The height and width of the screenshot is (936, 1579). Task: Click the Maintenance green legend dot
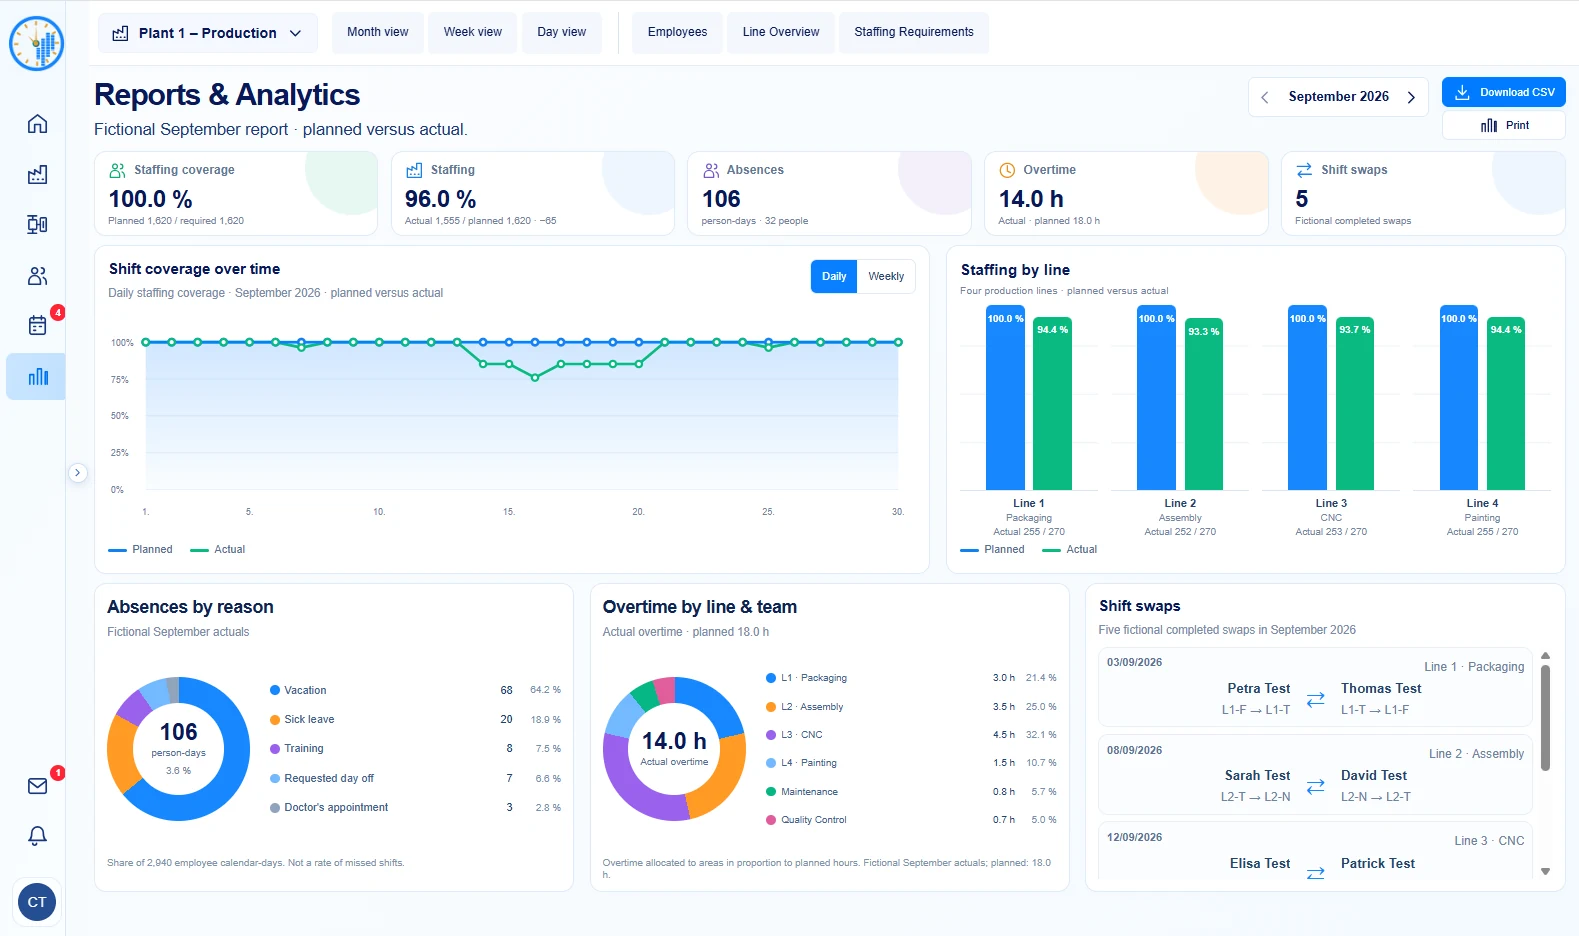click(x=771, y=792)
